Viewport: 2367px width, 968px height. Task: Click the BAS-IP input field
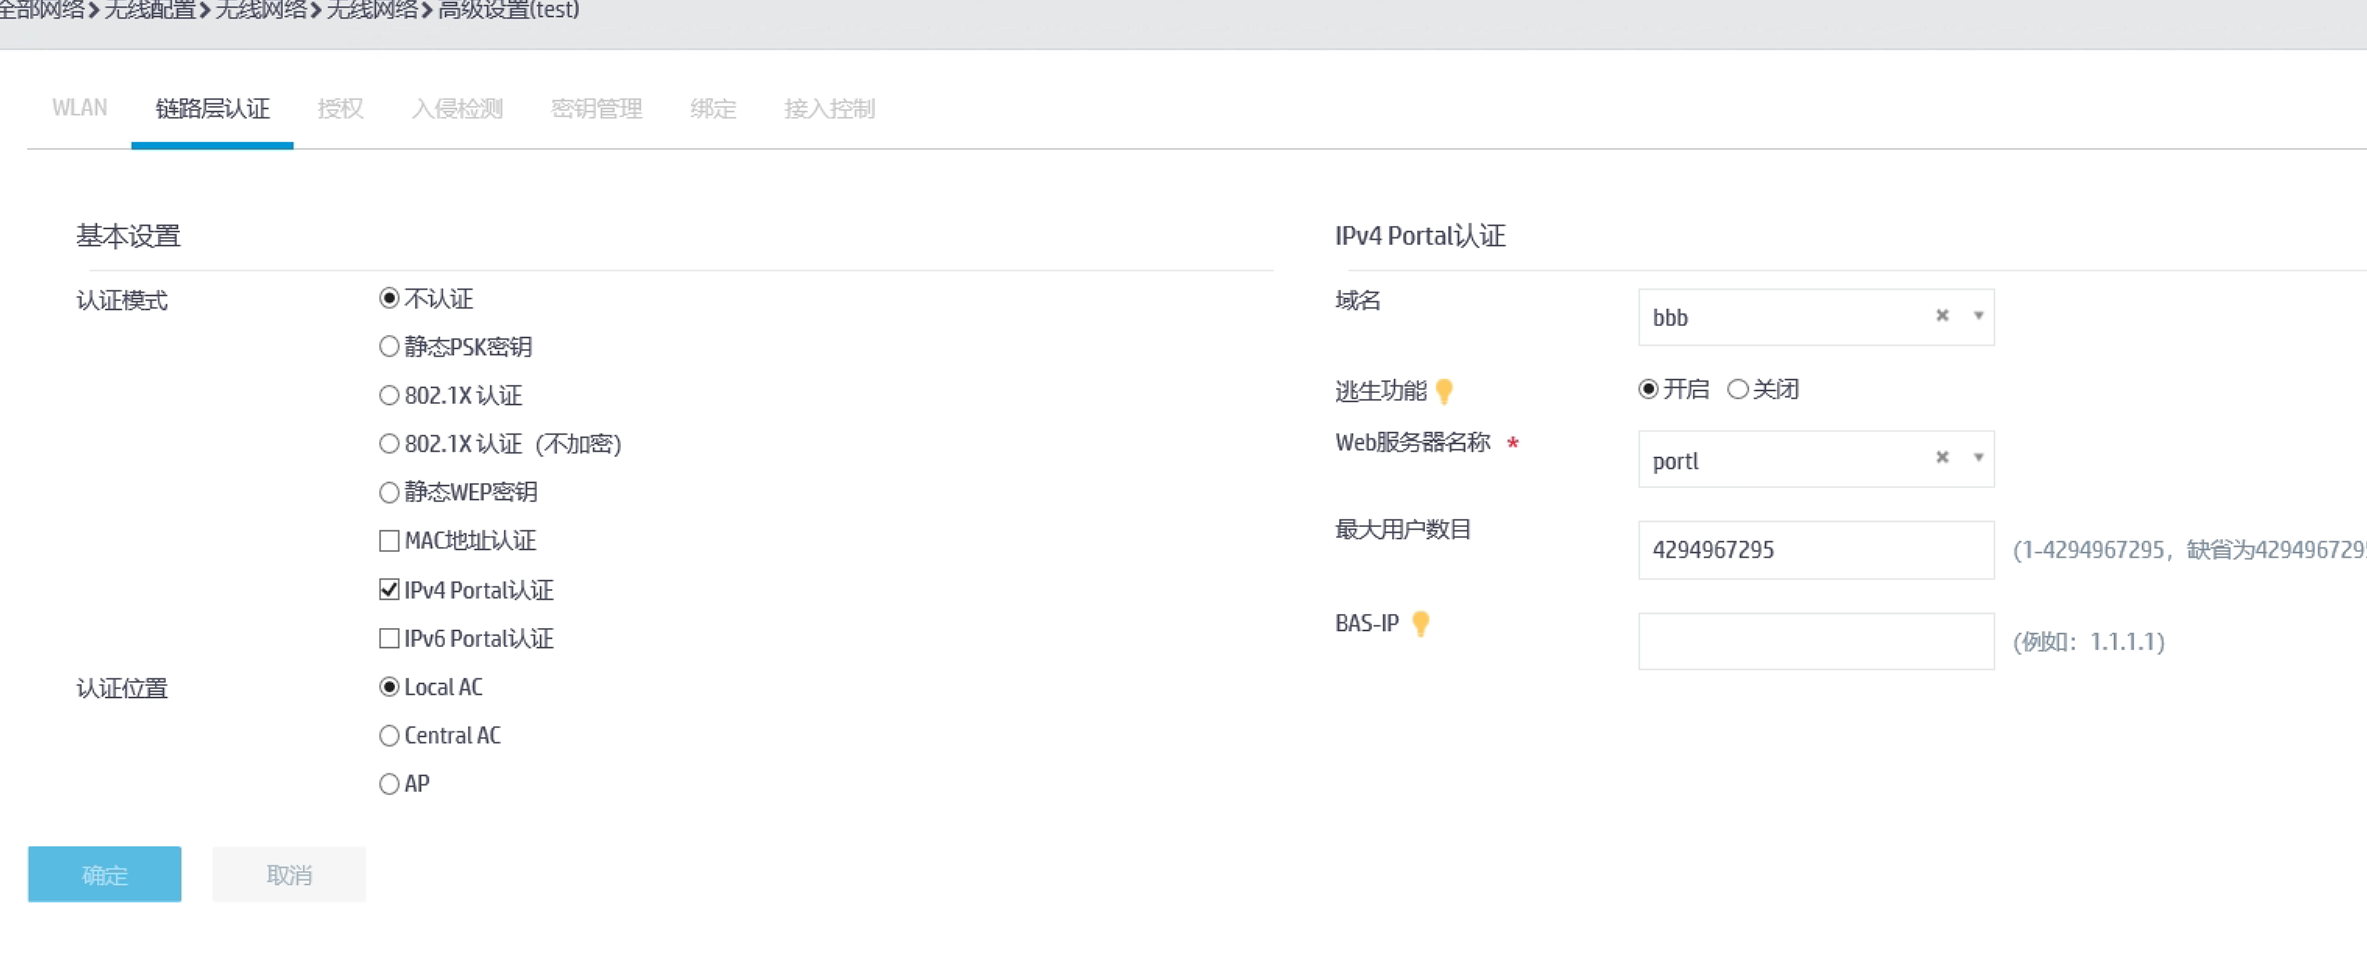pos(1815,641)
